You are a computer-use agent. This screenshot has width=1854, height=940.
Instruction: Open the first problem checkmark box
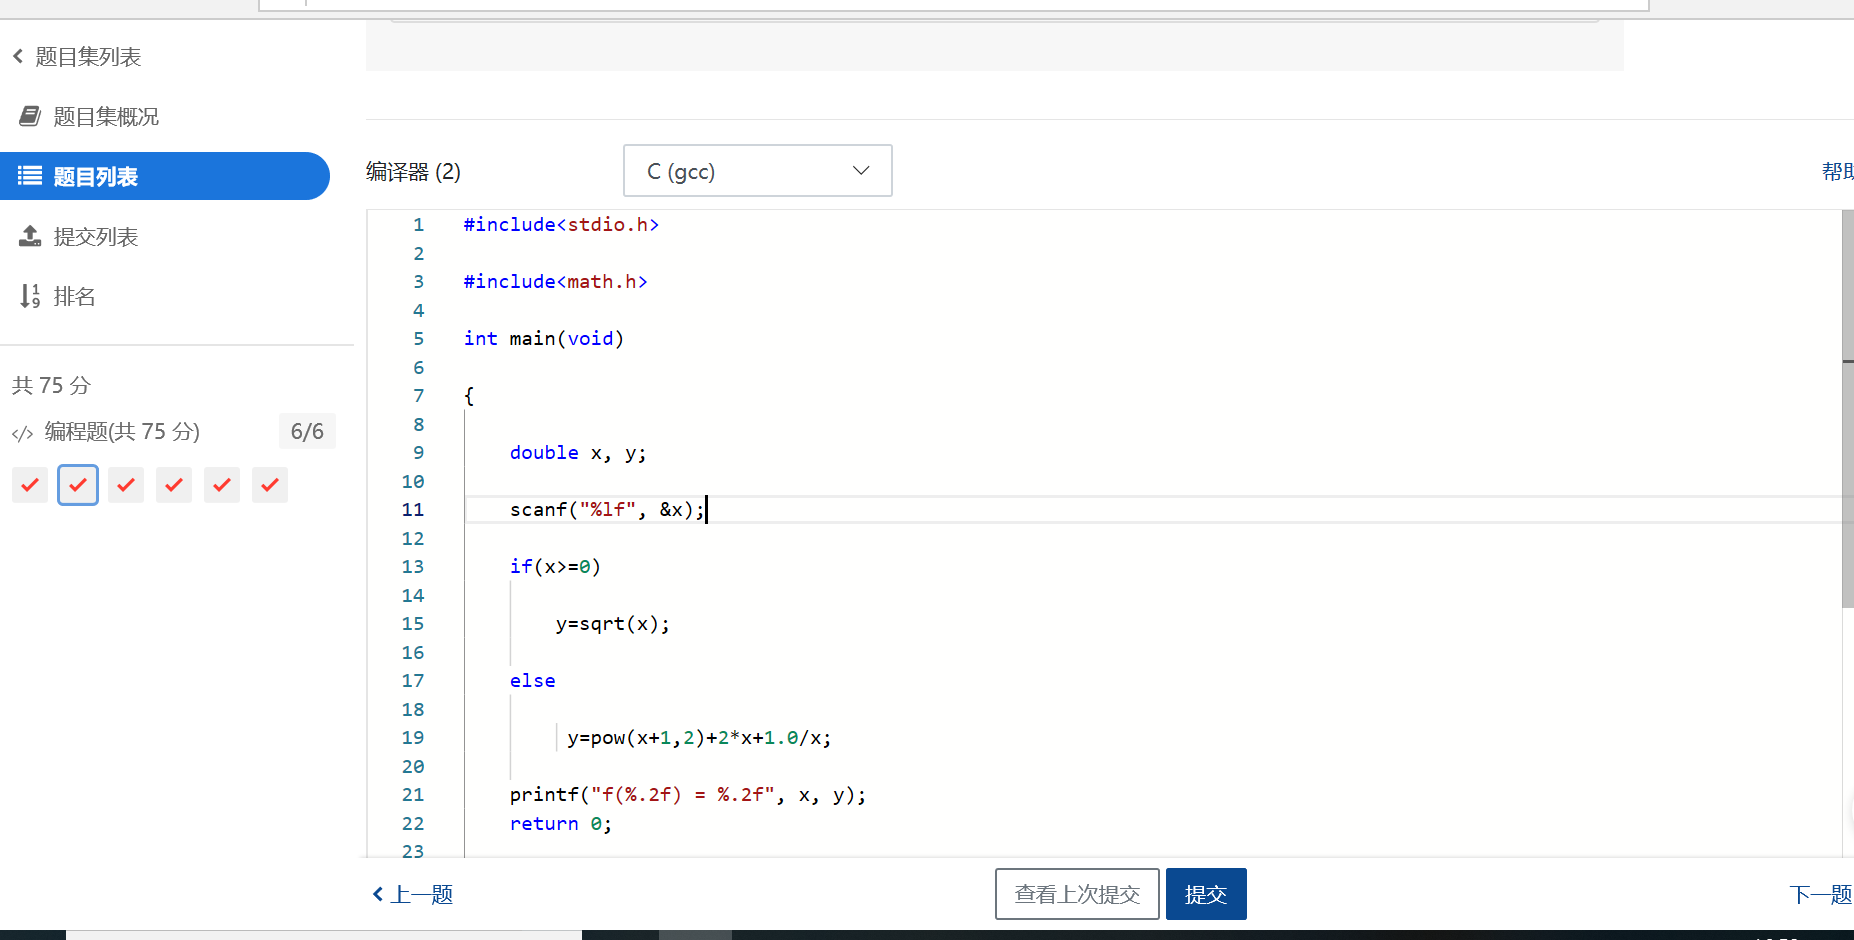(30, 485)
